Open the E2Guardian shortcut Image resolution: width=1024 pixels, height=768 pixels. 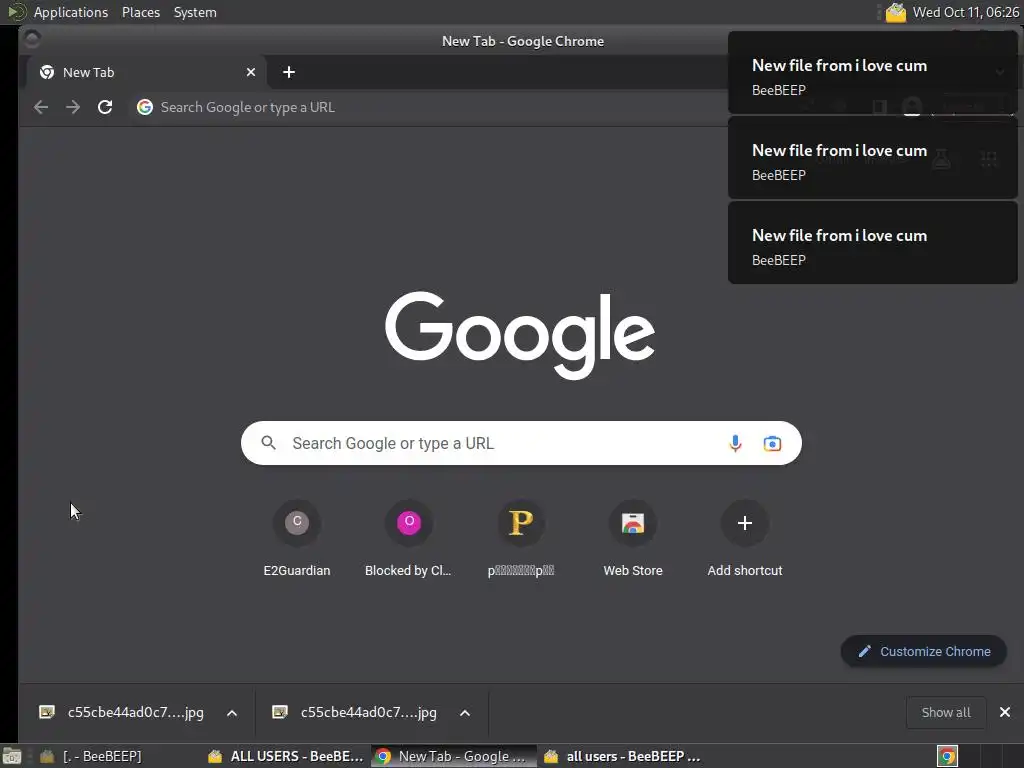[x=297, y=538]
